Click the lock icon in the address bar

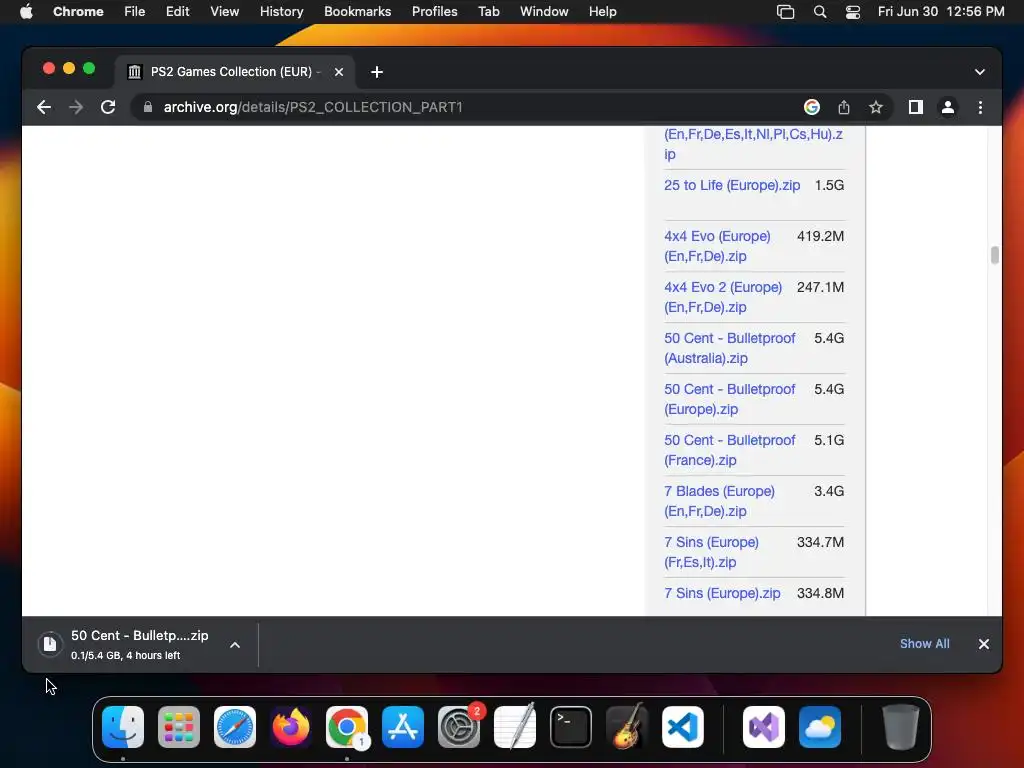[x=148, y=107]
